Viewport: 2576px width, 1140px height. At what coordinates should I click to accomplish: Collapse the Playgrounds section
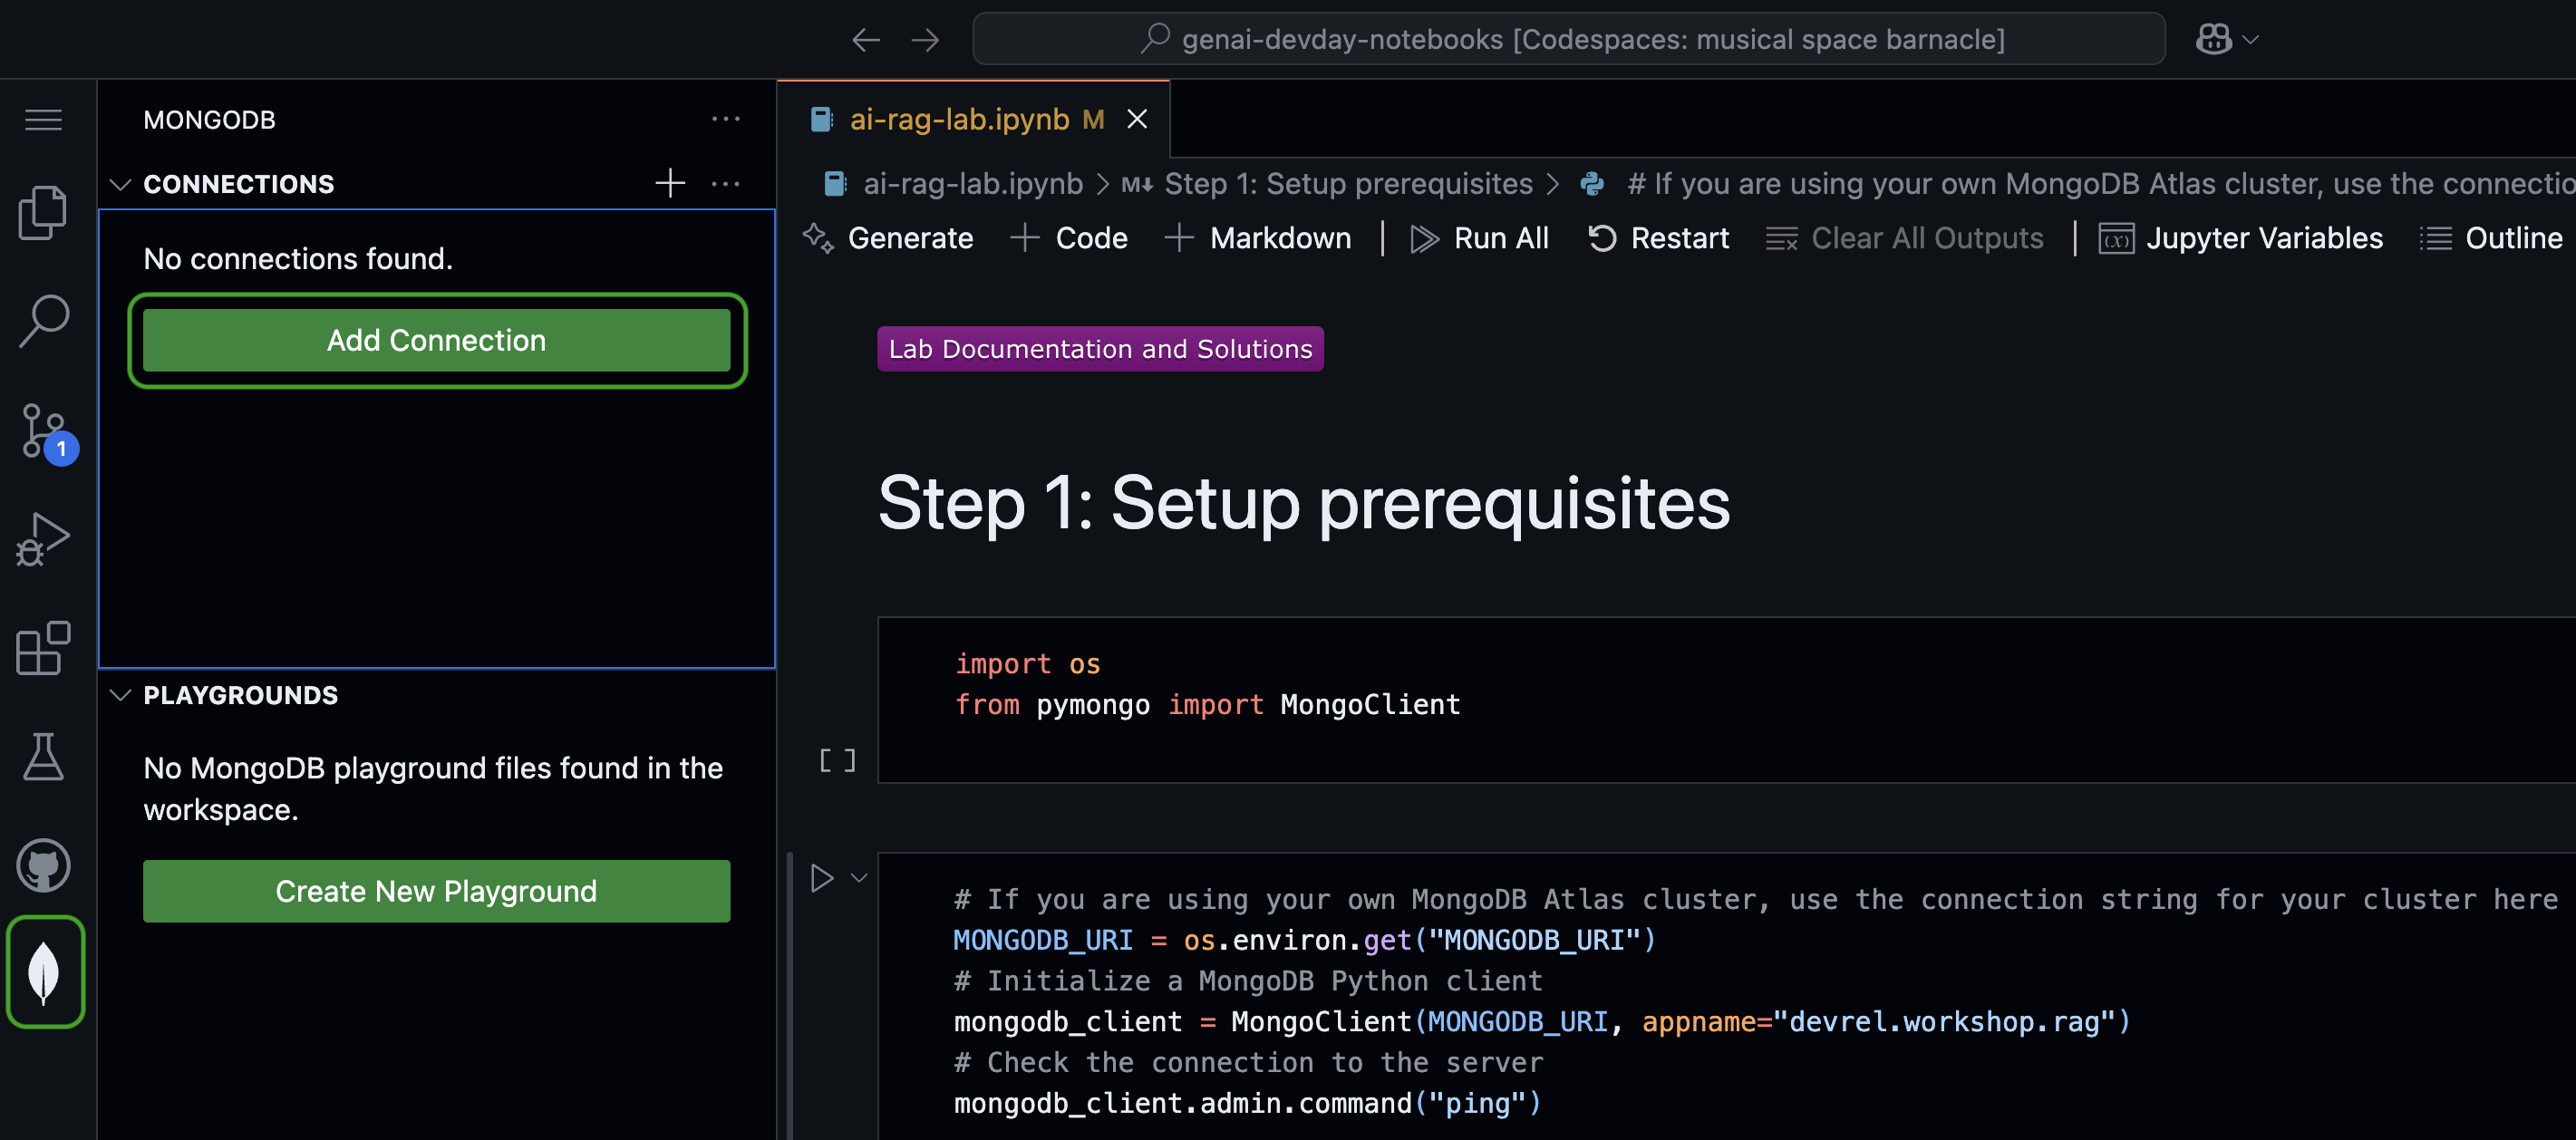point(121,695)
